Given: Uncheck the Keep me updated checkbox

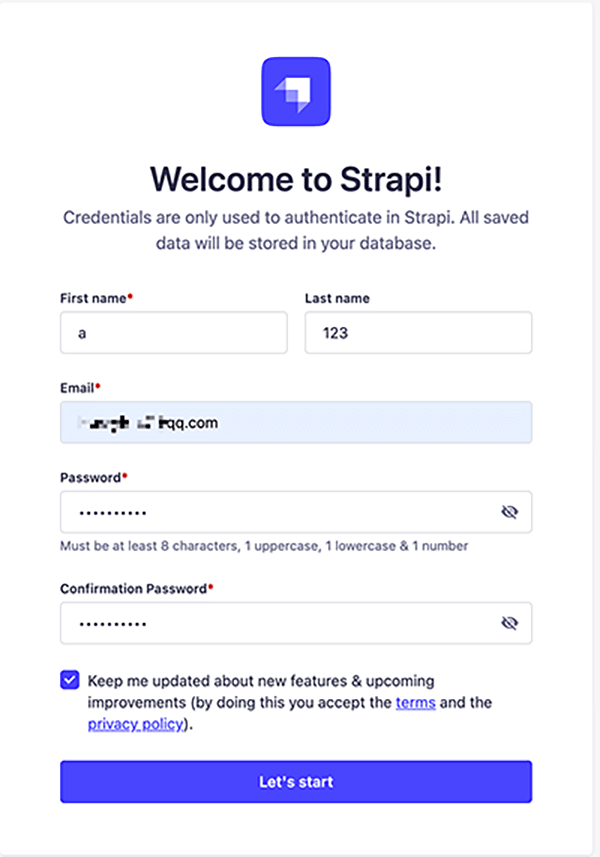Looking at the screenshot, I should (70, 681).
